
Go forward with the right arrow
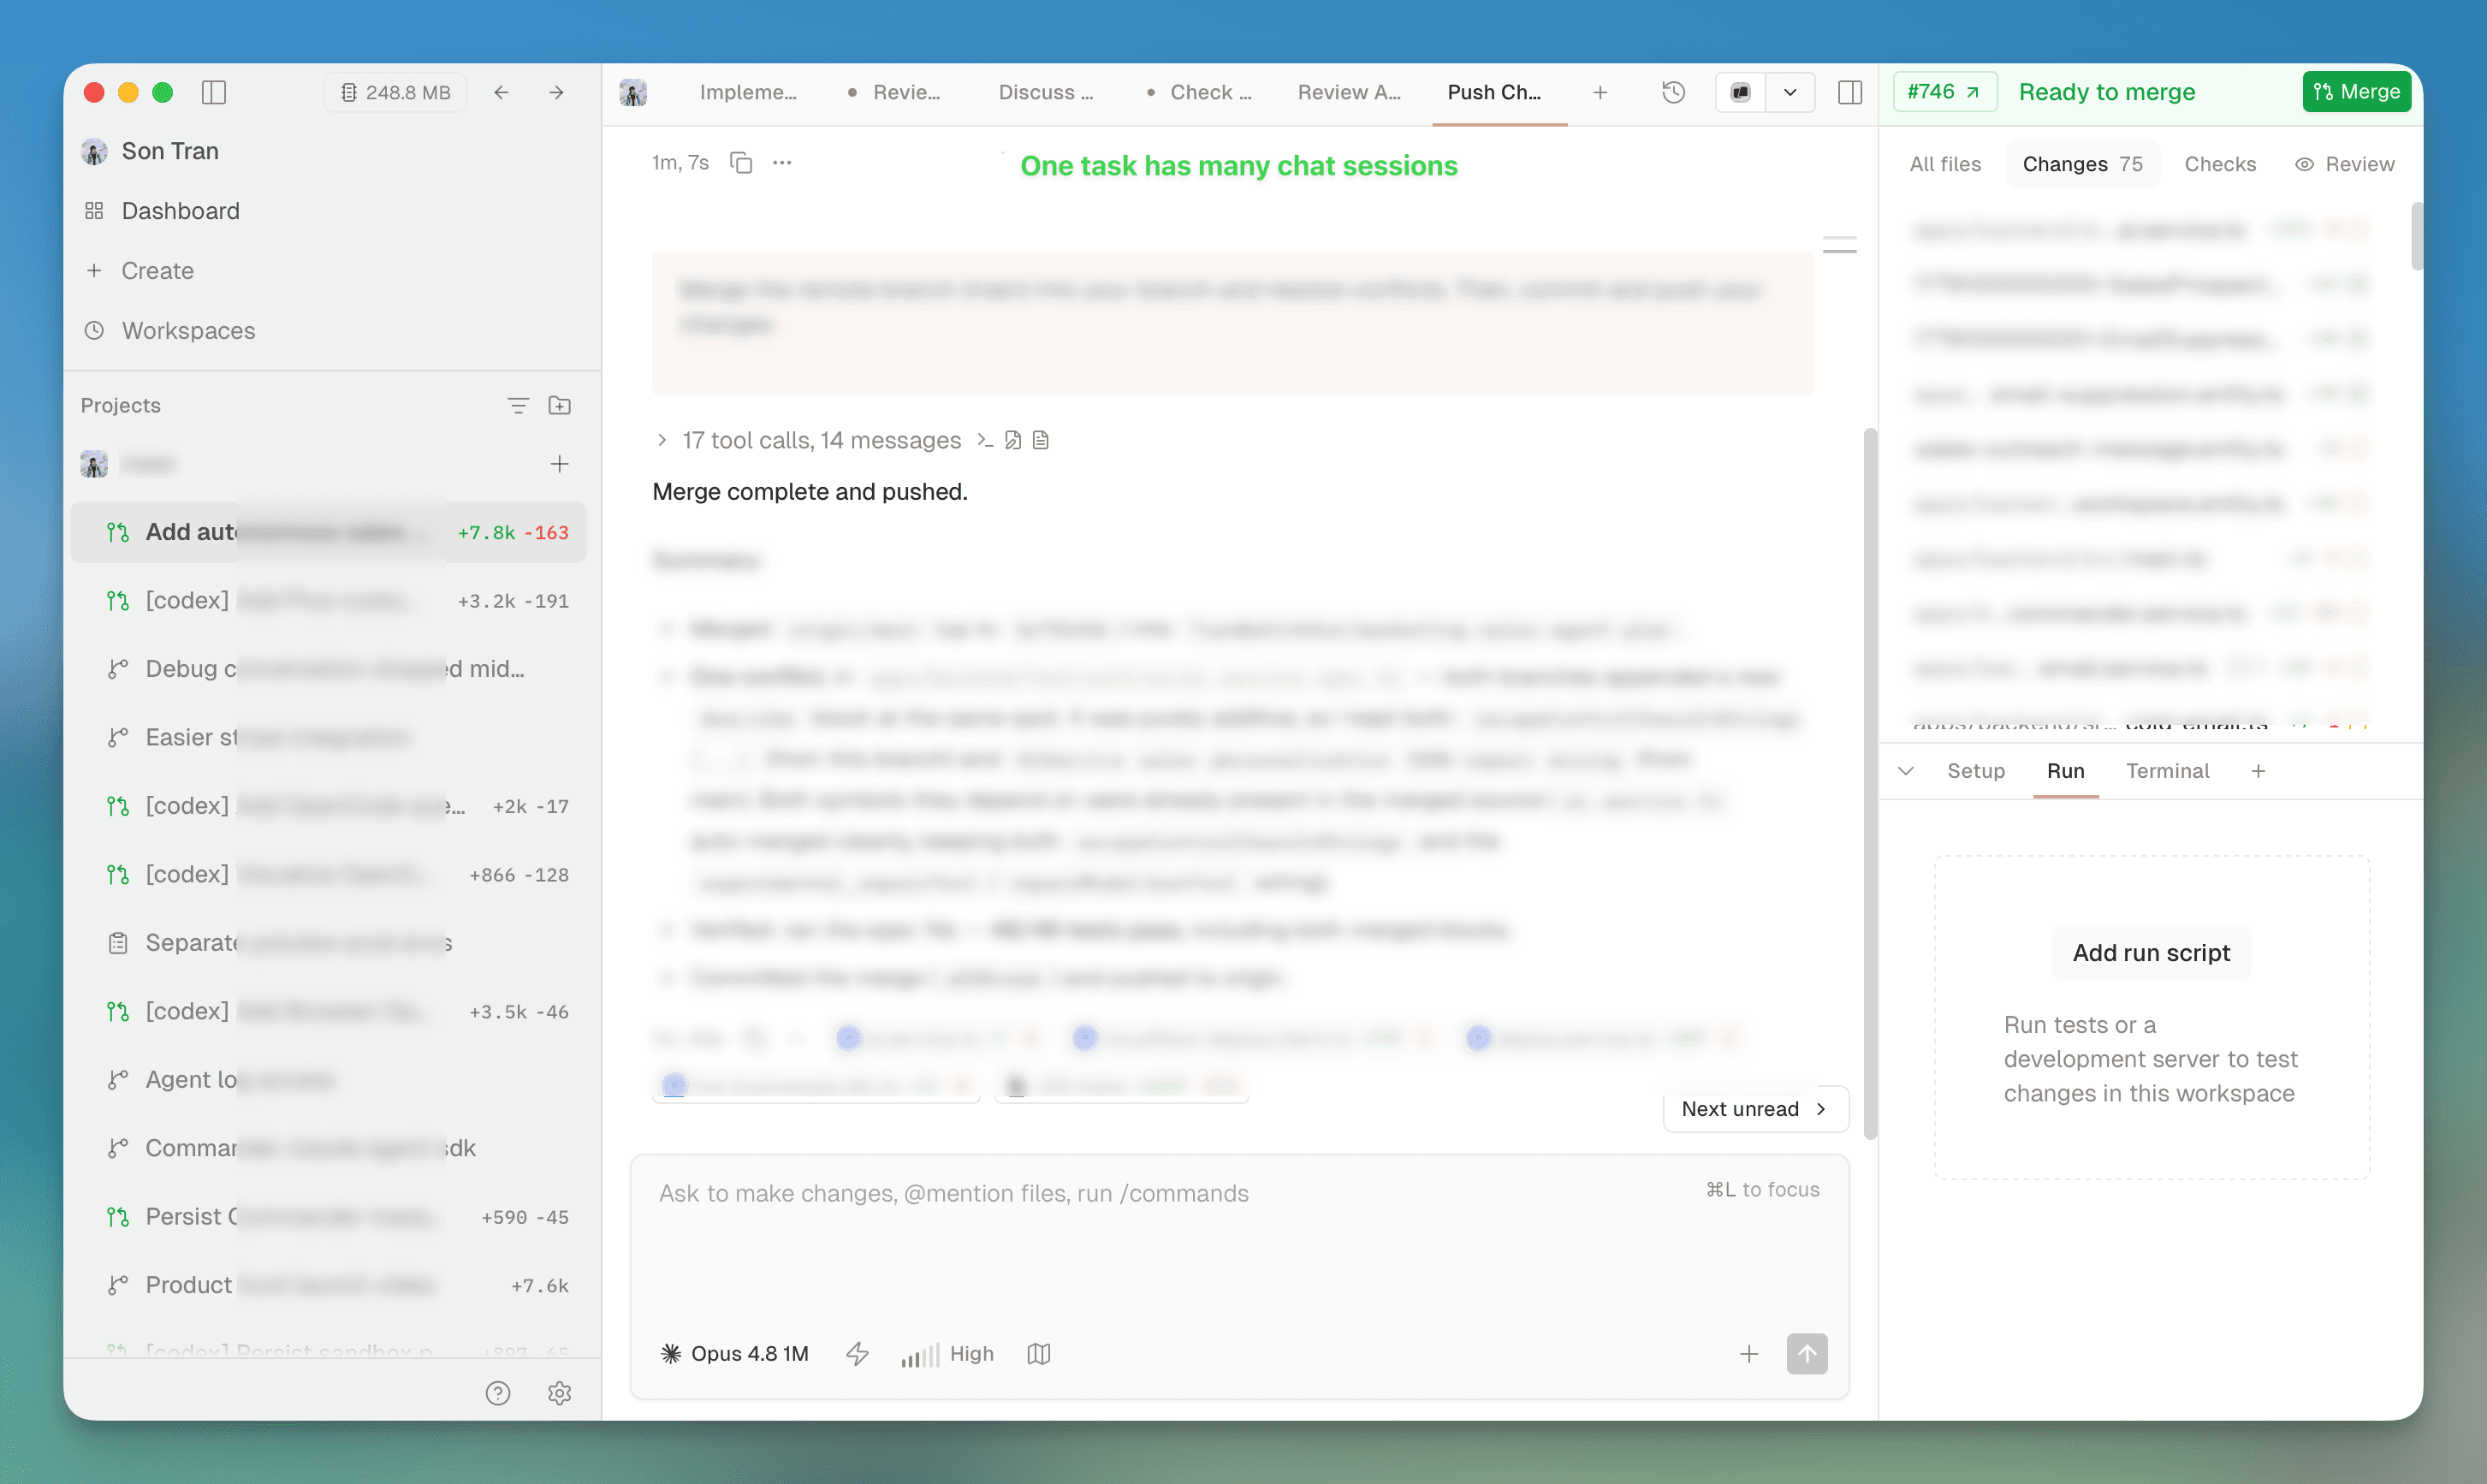557,92
